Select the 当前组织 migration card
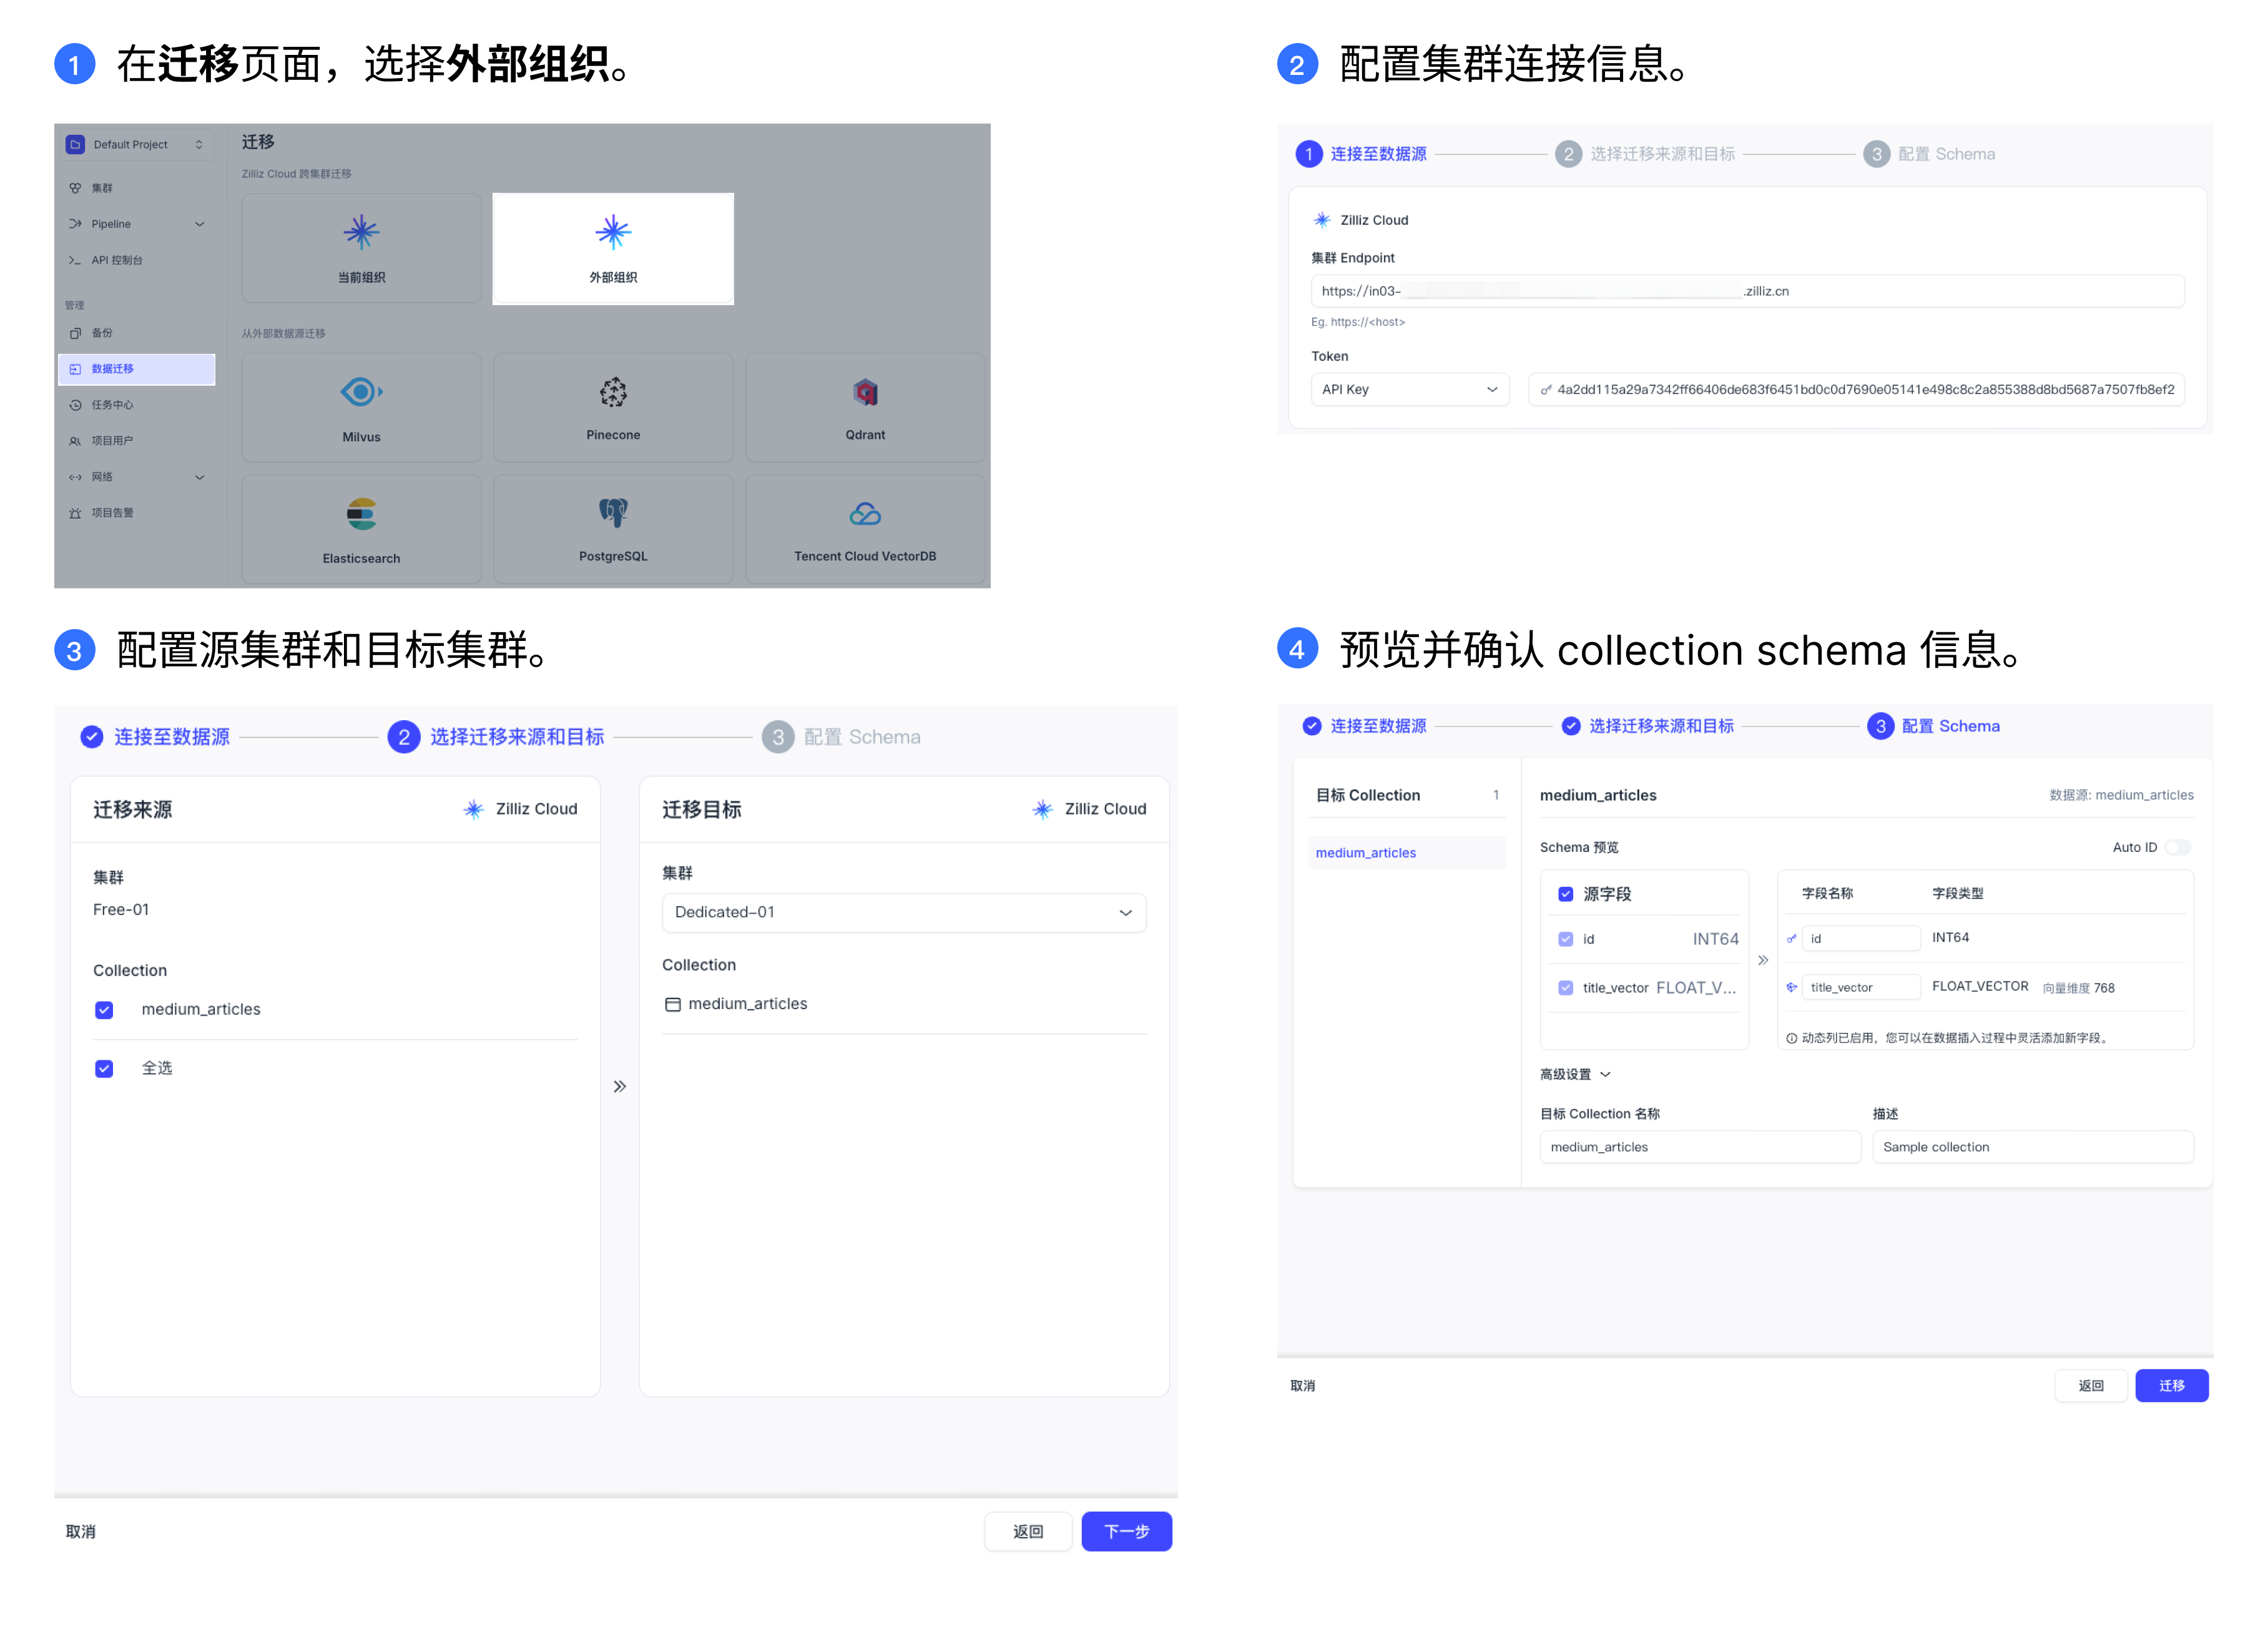The image size is (2268, 1642). coord(361,248)
